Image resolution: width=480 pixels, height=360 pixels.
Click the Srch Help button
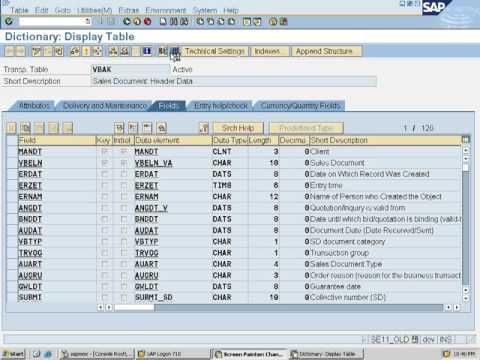(x=238, y=128)
